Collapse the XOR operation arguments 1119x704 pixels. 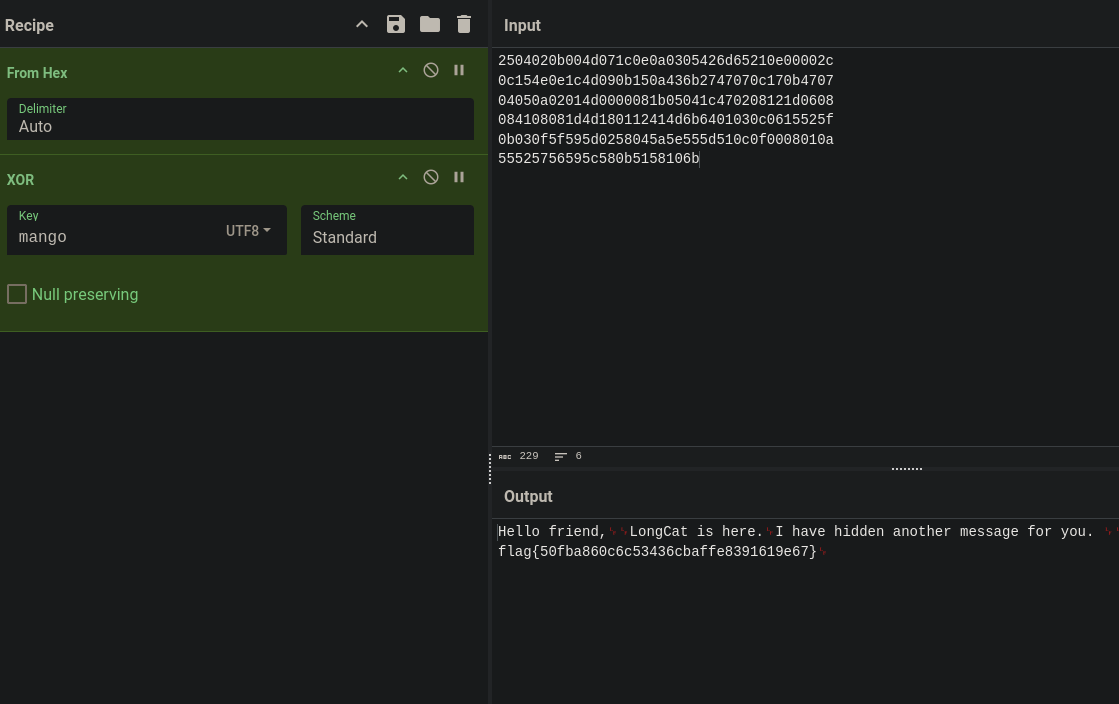click(402, 177)
